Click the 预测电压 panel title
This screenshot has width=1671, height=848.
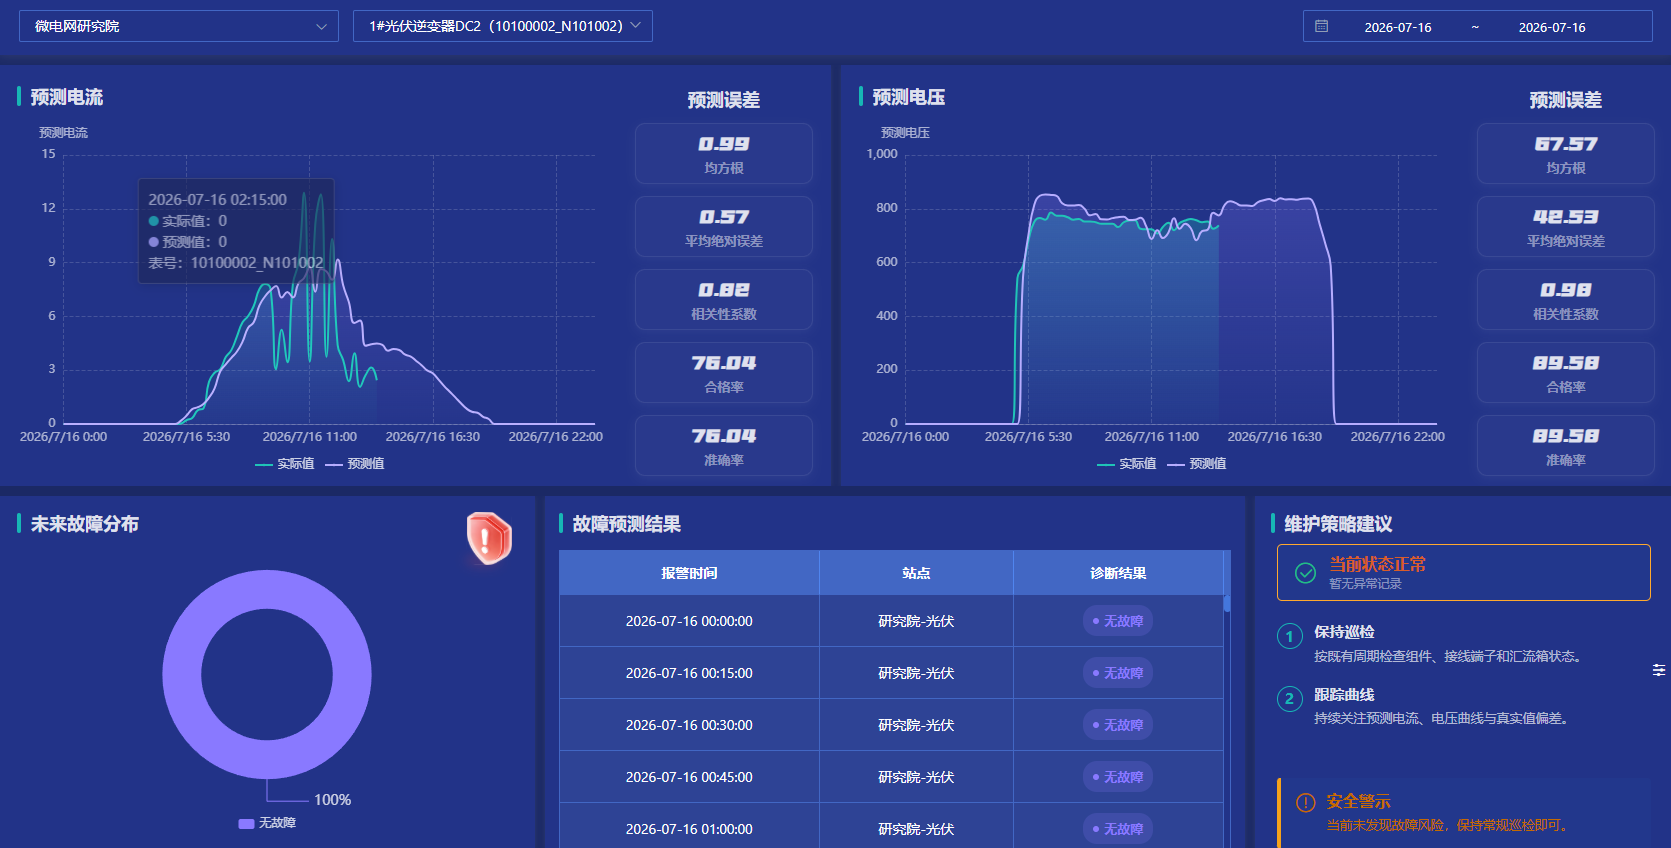coord(909,97)
